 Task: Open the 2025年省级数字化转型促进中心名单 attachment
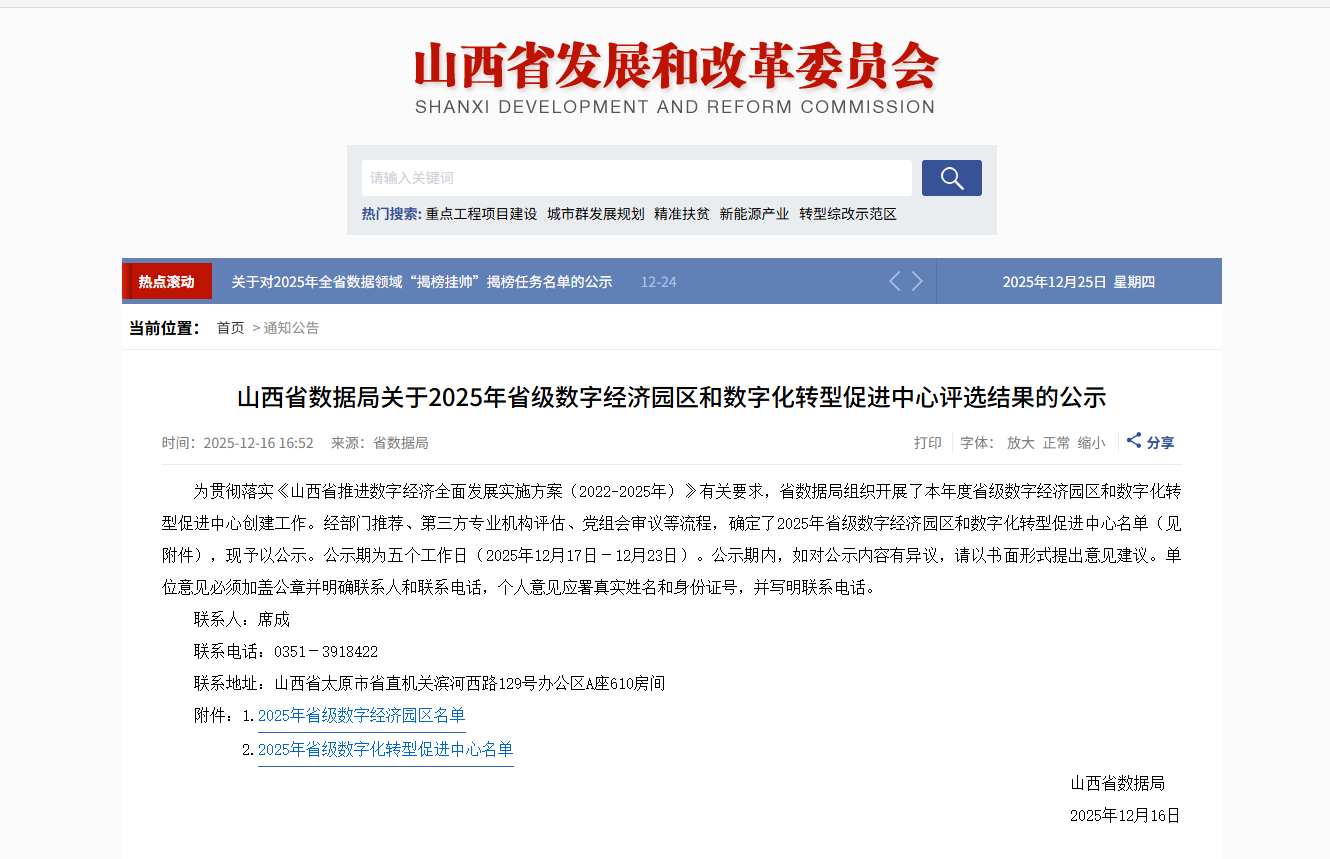tap(385, 748)
